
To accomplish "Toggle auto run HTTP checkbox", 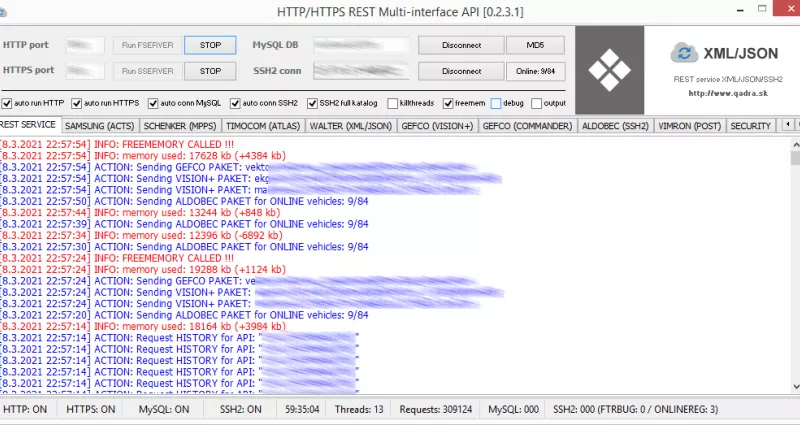I will 9,103.
